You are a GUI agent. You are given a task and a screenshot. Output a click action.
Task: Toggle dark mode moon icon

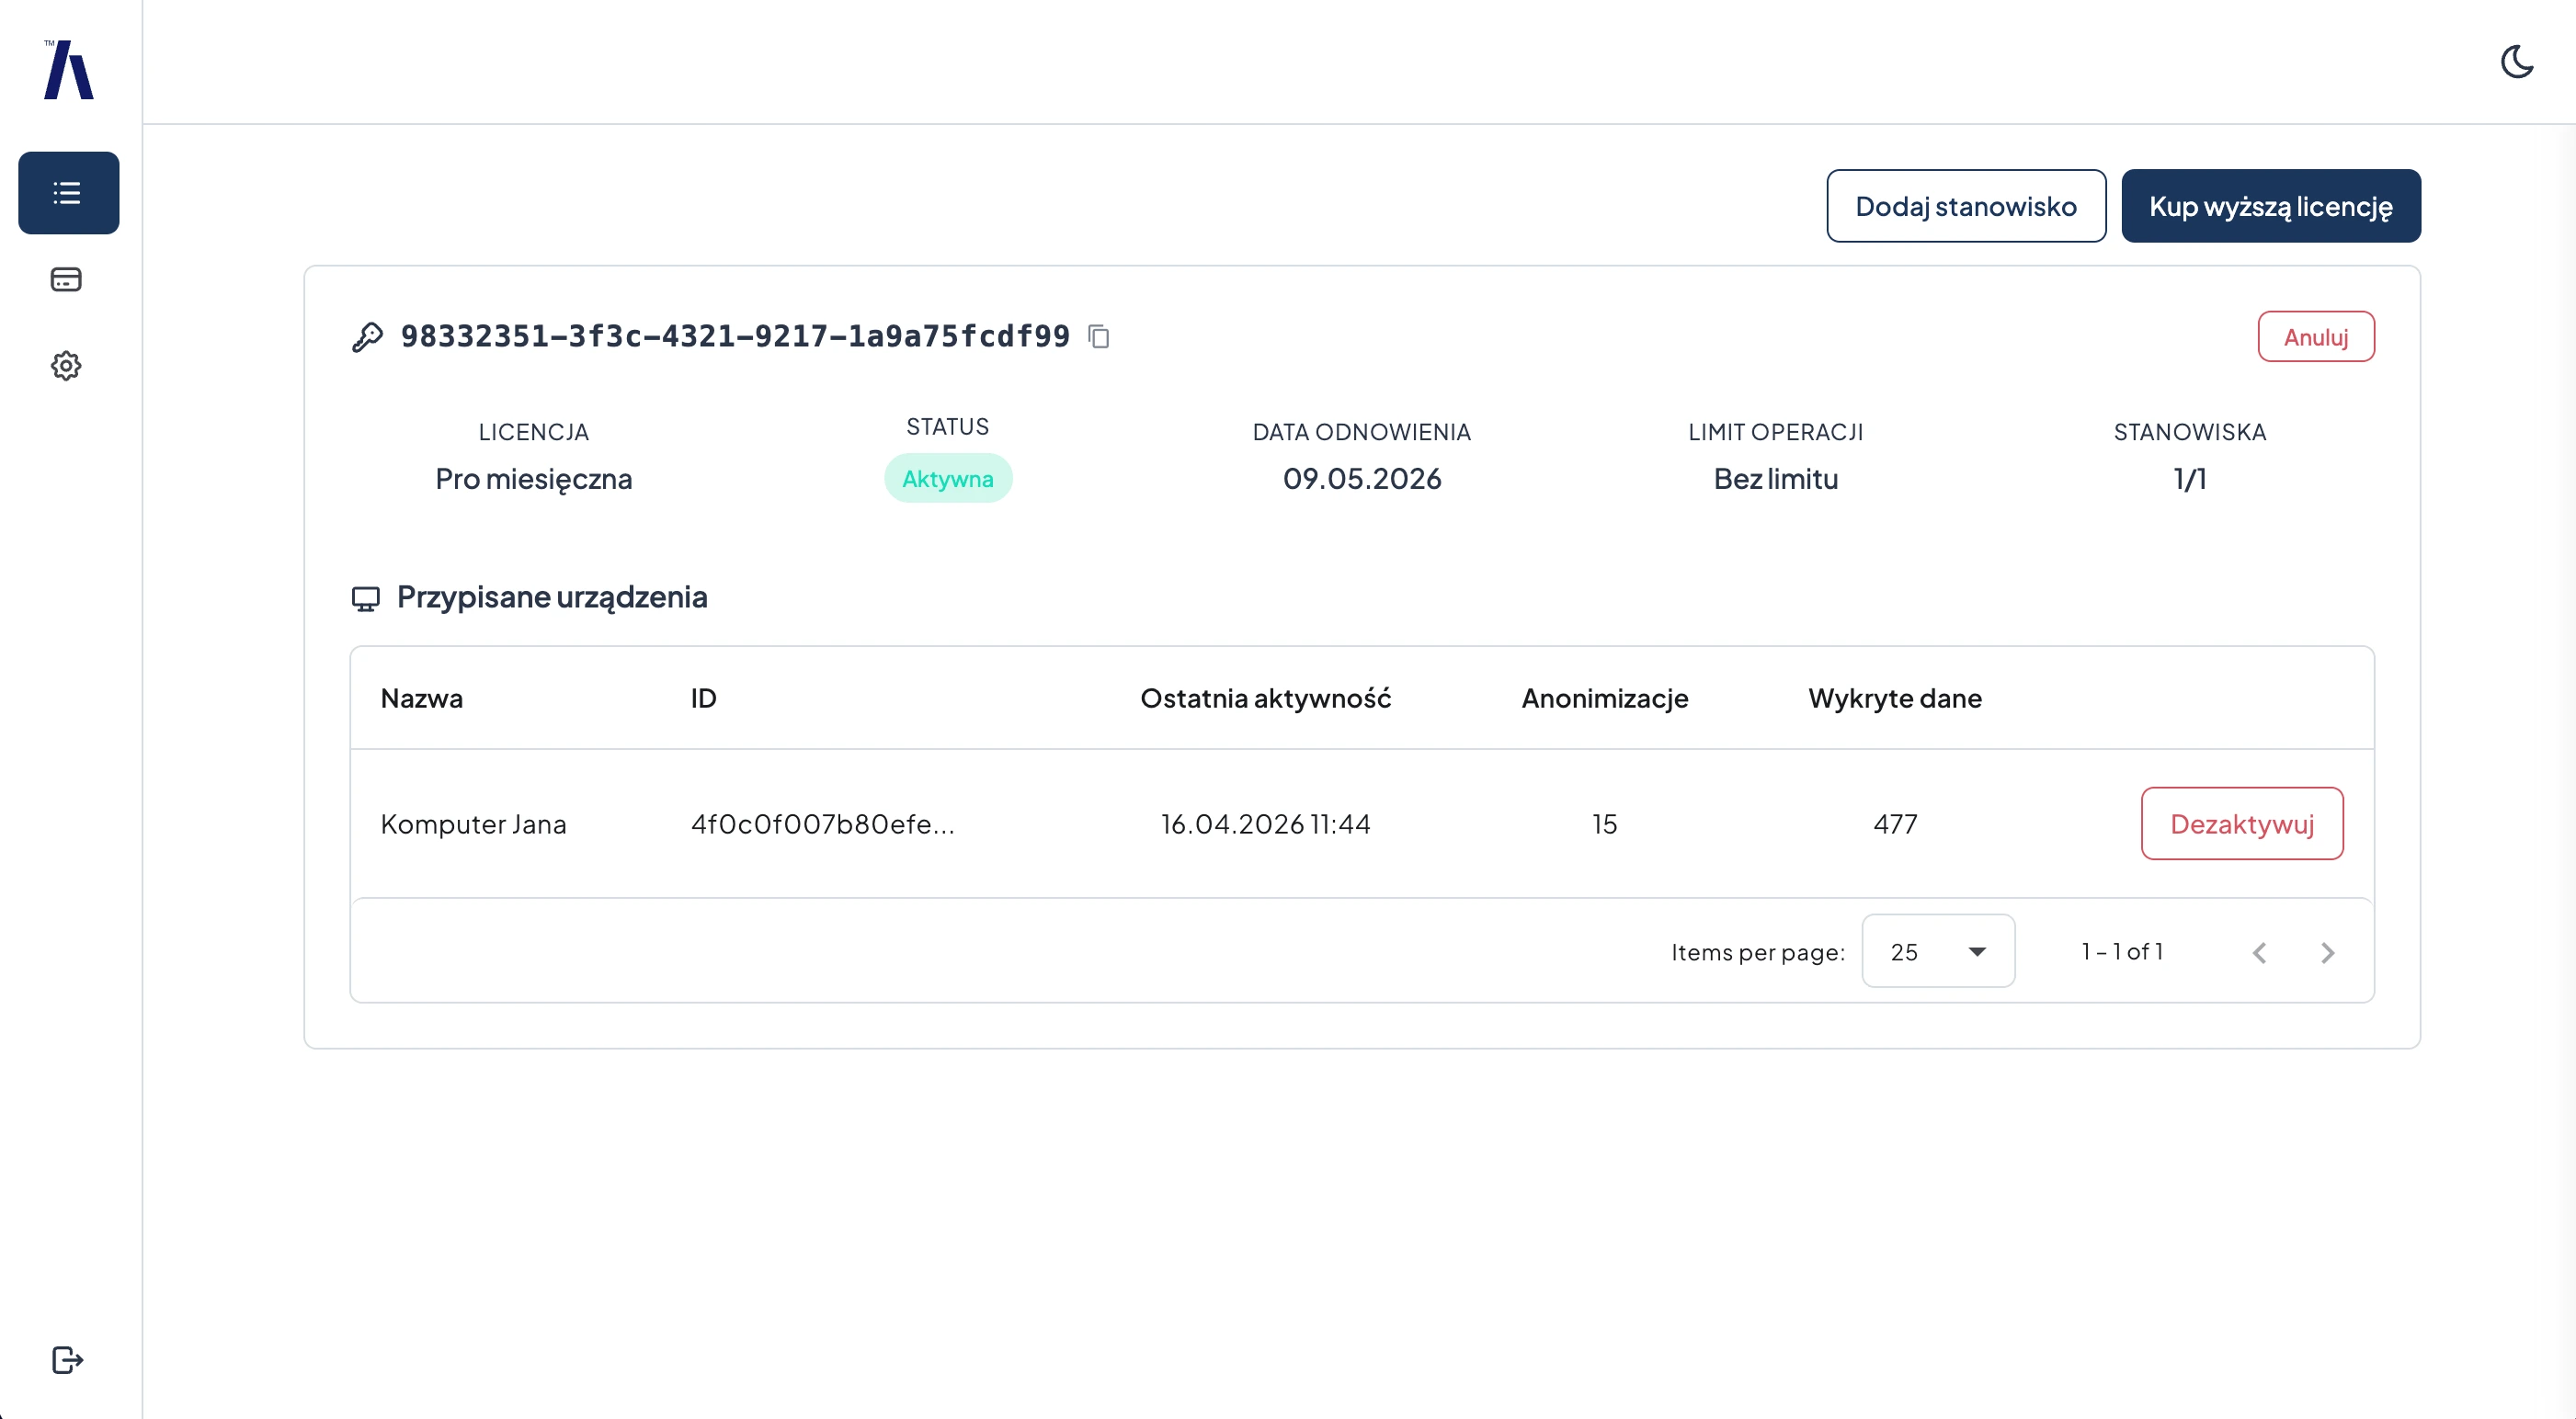[x=2517, y=62]
